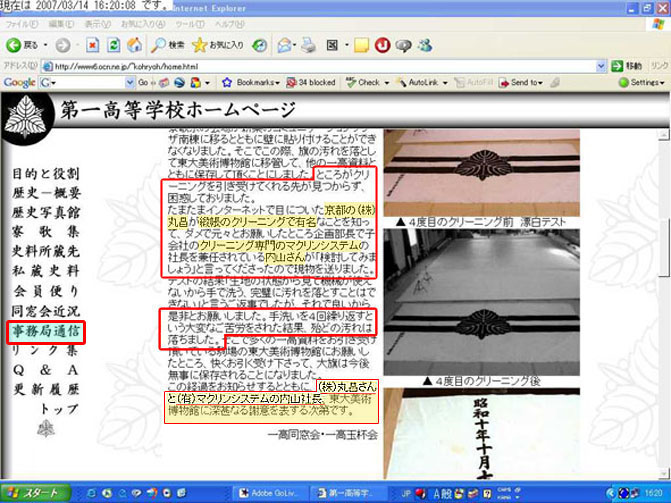This screenshot has height=503, width=671.
Task: Expand the Google search box dropdown
Action: click(130, 83)
